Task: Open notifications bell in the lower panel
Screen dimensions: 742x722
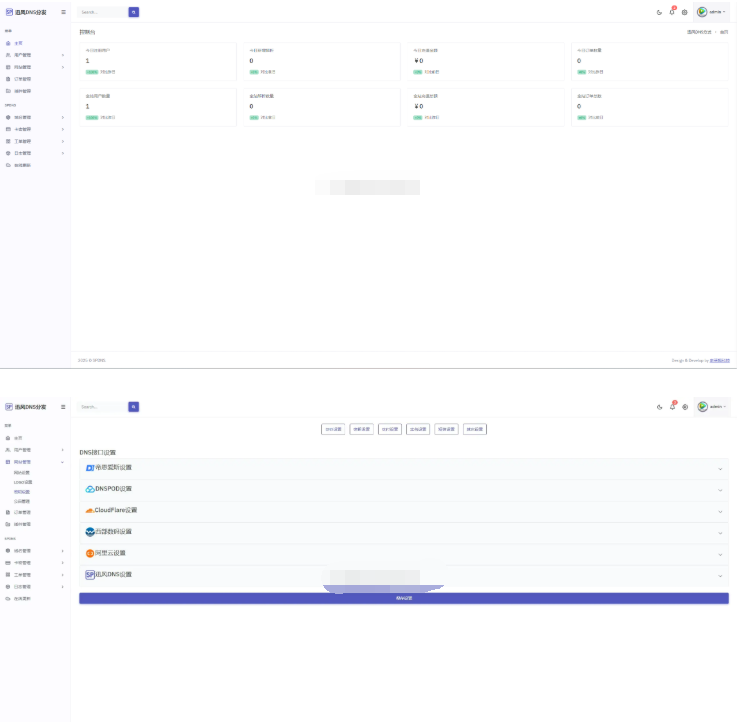Action: (x=672, y=407)
